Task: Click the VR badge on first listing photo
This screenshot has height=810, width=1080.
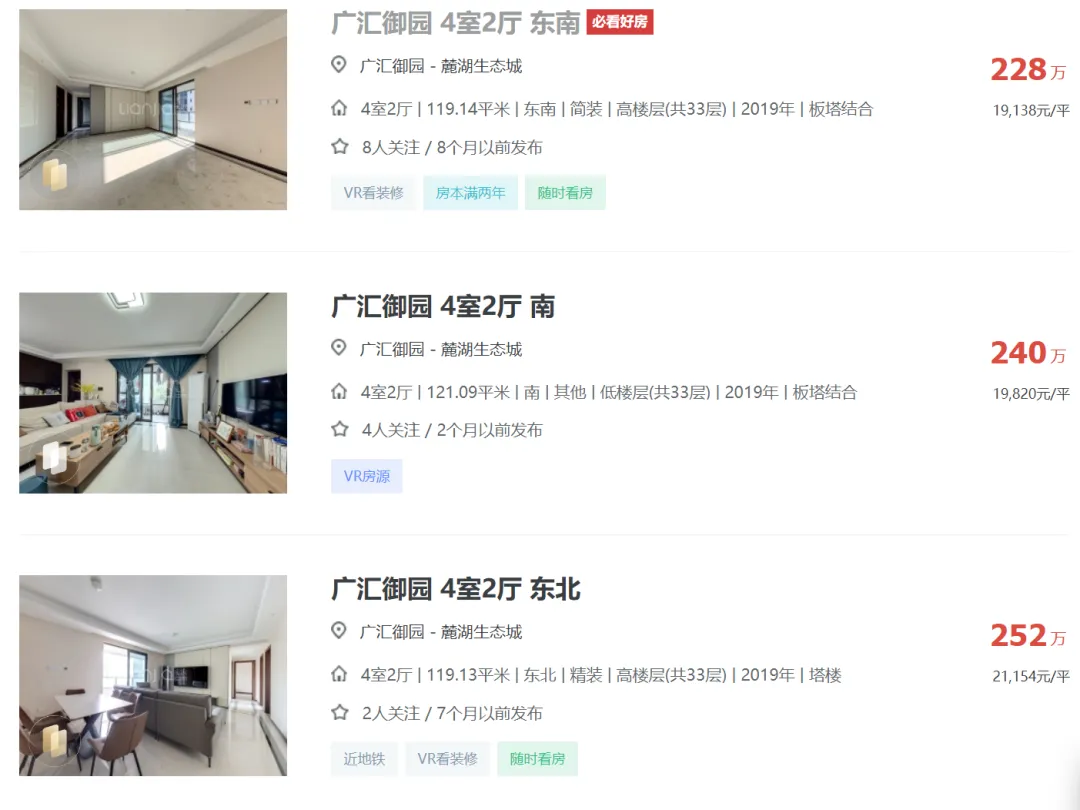Action: 54,174
